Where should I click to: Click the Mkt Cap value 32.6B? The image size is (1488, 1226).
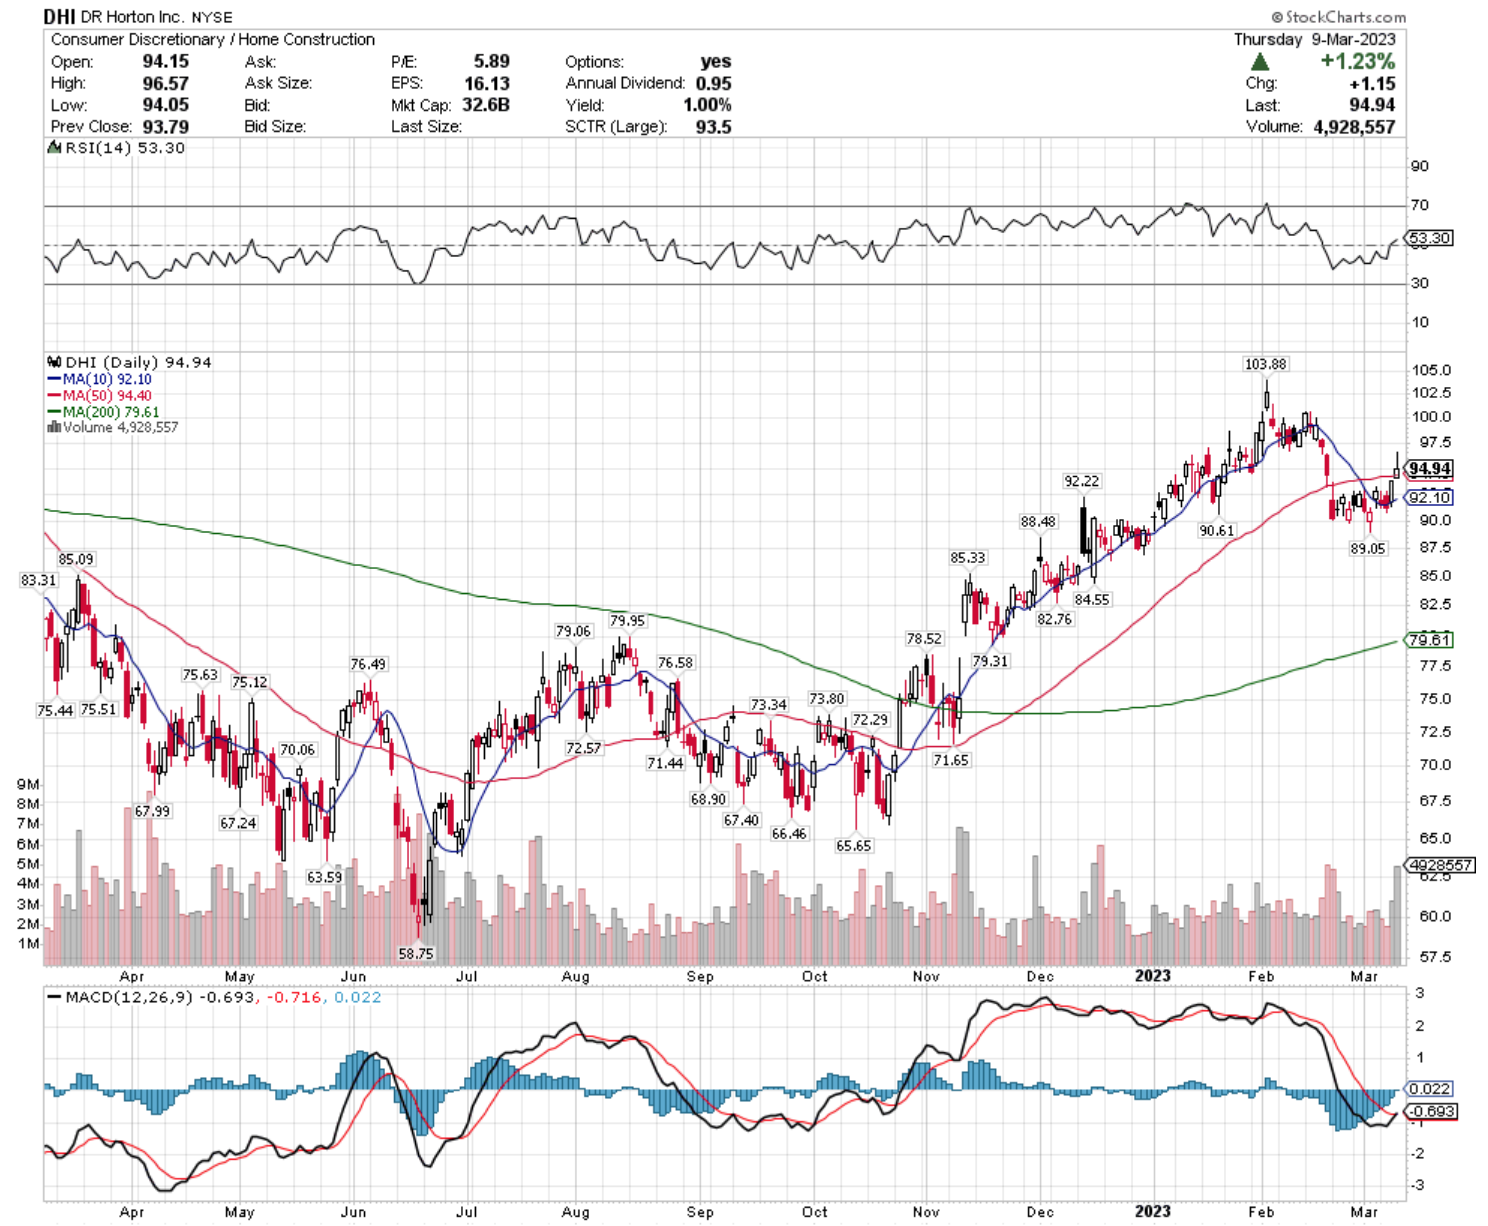click(485, 105)
